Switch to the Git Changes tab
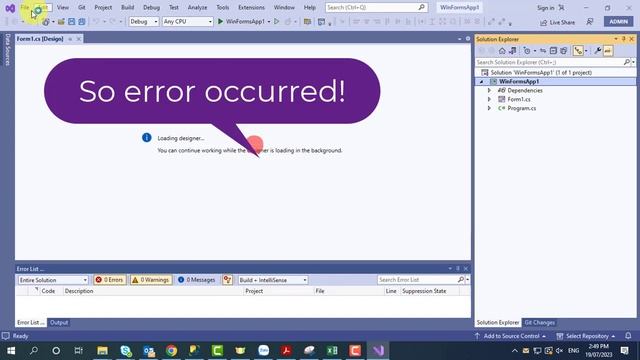This screenshot has height=360, width=640. [539, 322]
